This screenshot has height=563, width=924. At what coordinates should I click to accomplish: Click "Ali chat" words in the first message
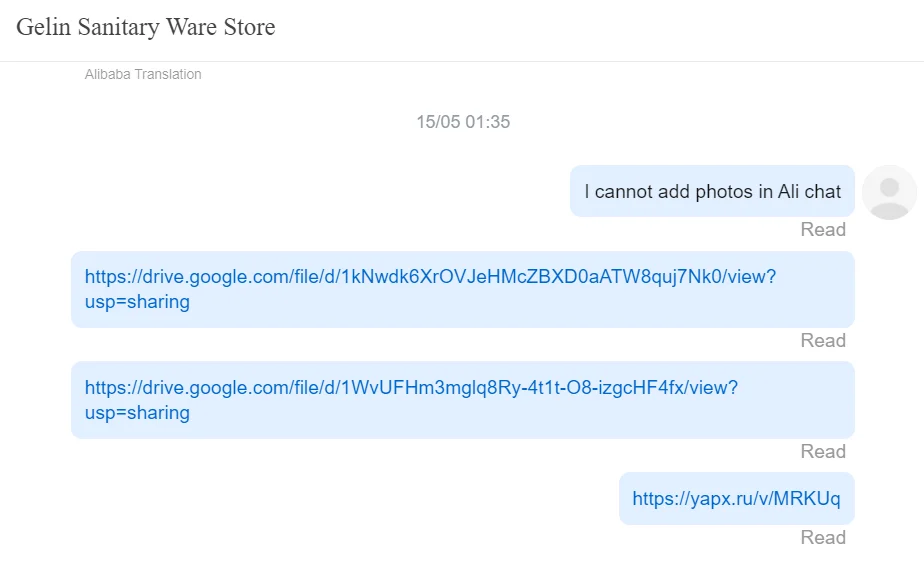(809, 191)
